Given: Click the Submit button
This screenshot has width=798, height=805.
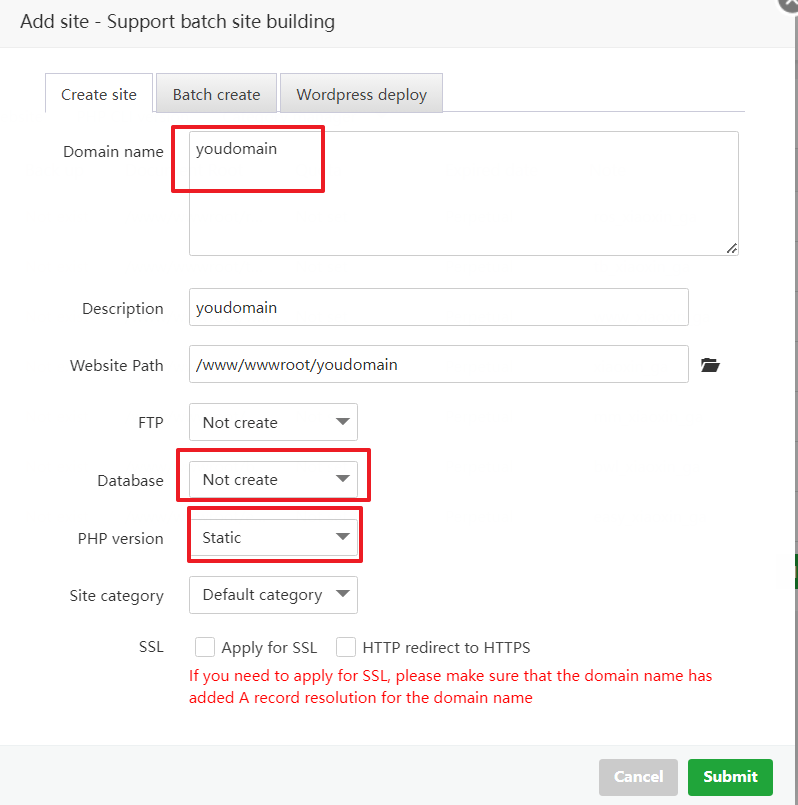Looking at the screenshot, I should click(730, 777).
